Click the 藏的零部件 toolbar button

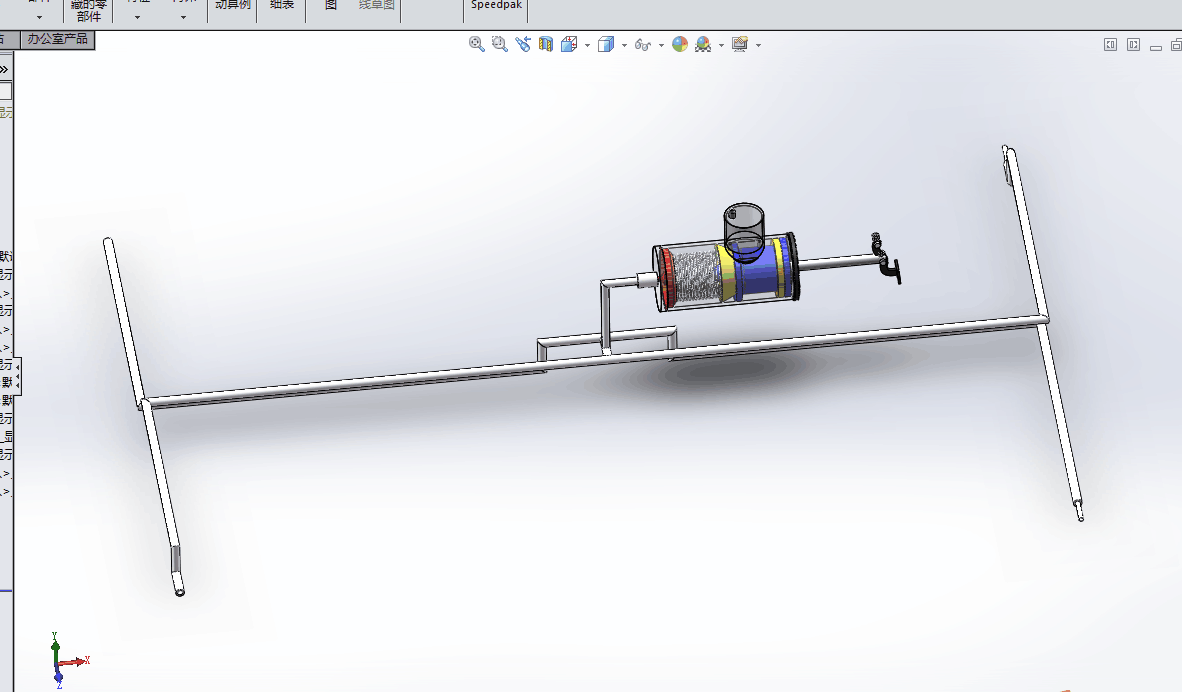coord(88,11)
